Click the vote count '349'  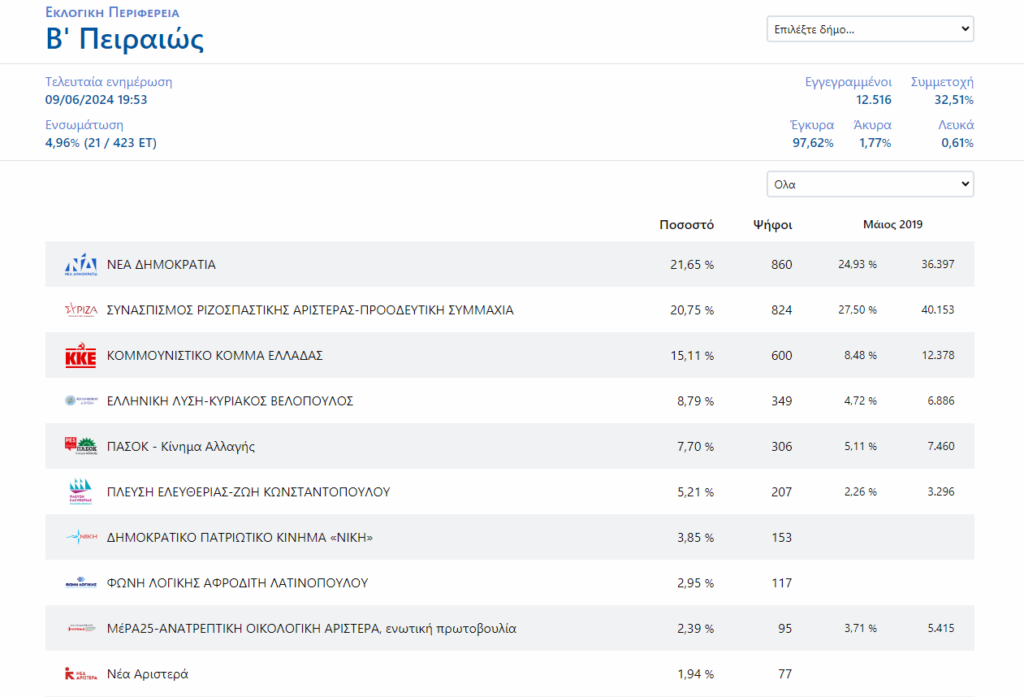coord(781,400)
